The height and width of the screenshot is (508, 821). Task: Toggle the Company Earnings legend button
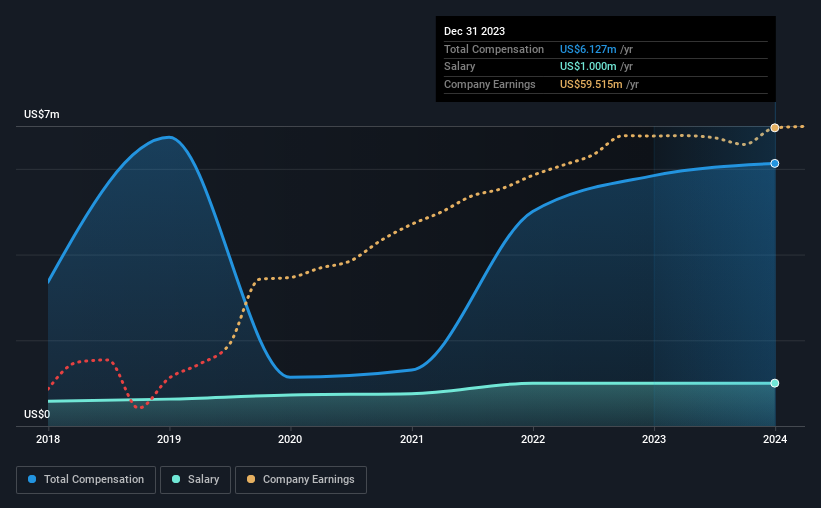301,480
